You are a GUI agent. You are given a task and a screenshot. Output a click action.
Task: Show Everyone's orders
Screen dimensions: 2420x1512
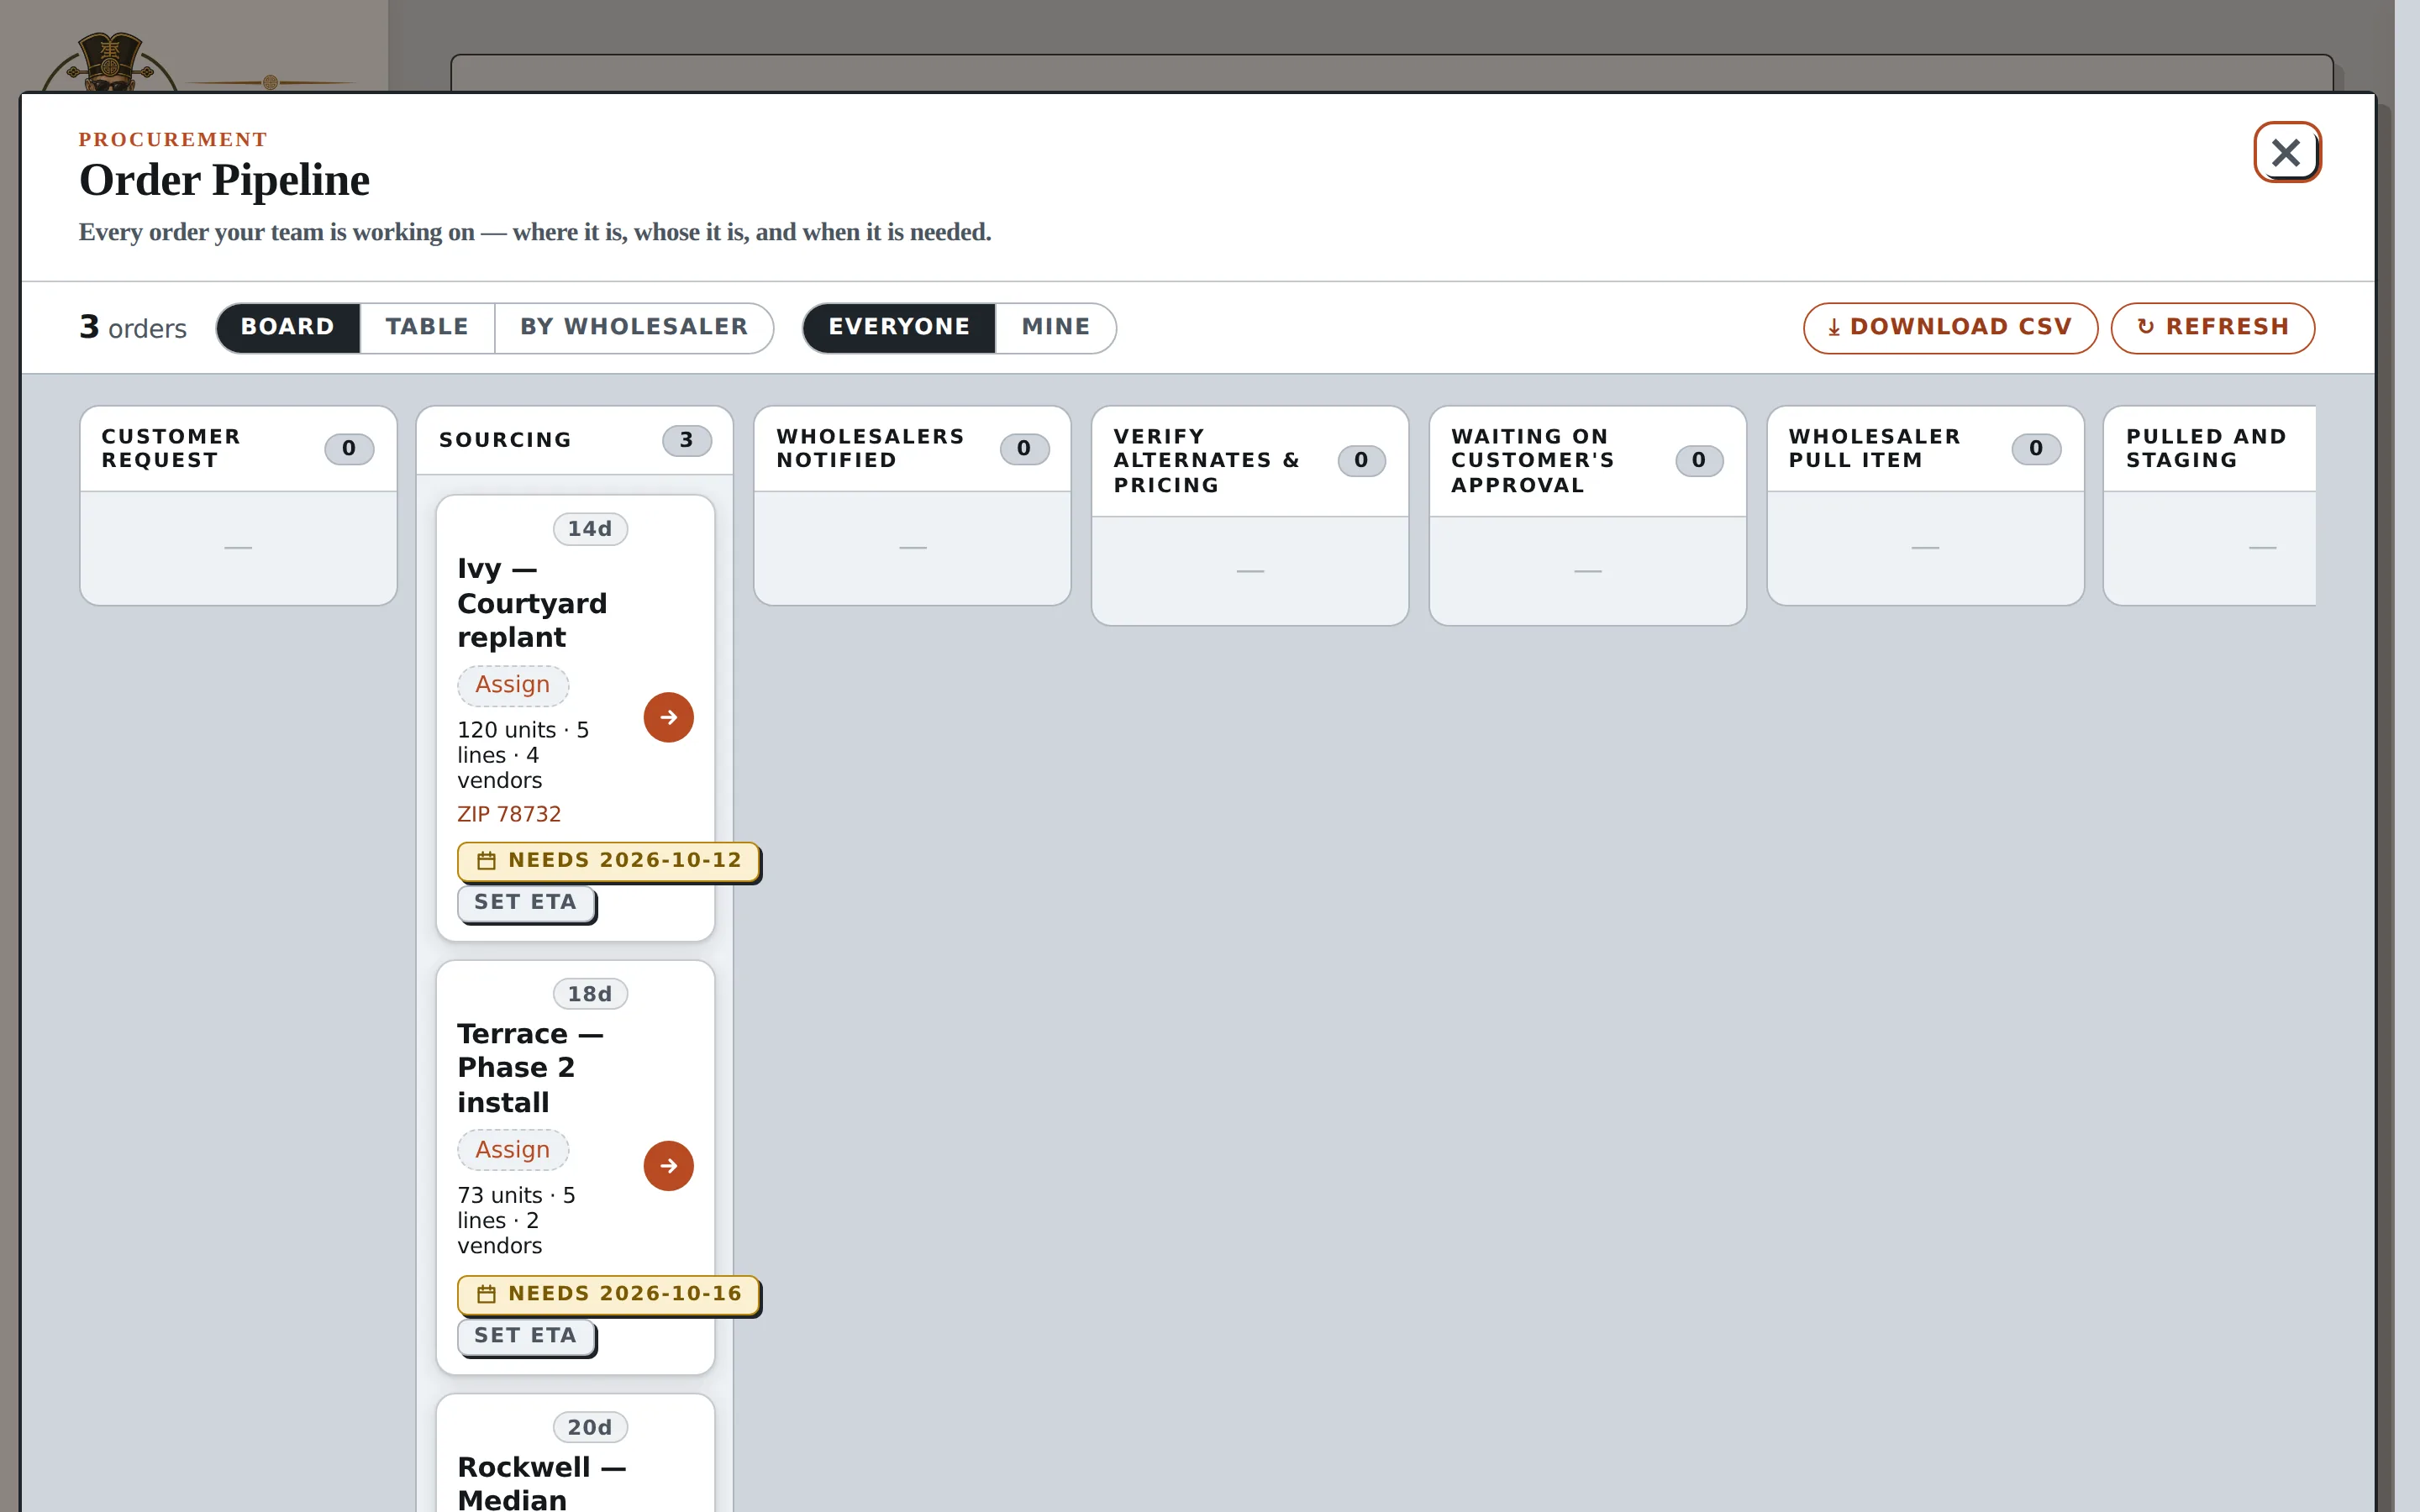click(x=899, y=327)
